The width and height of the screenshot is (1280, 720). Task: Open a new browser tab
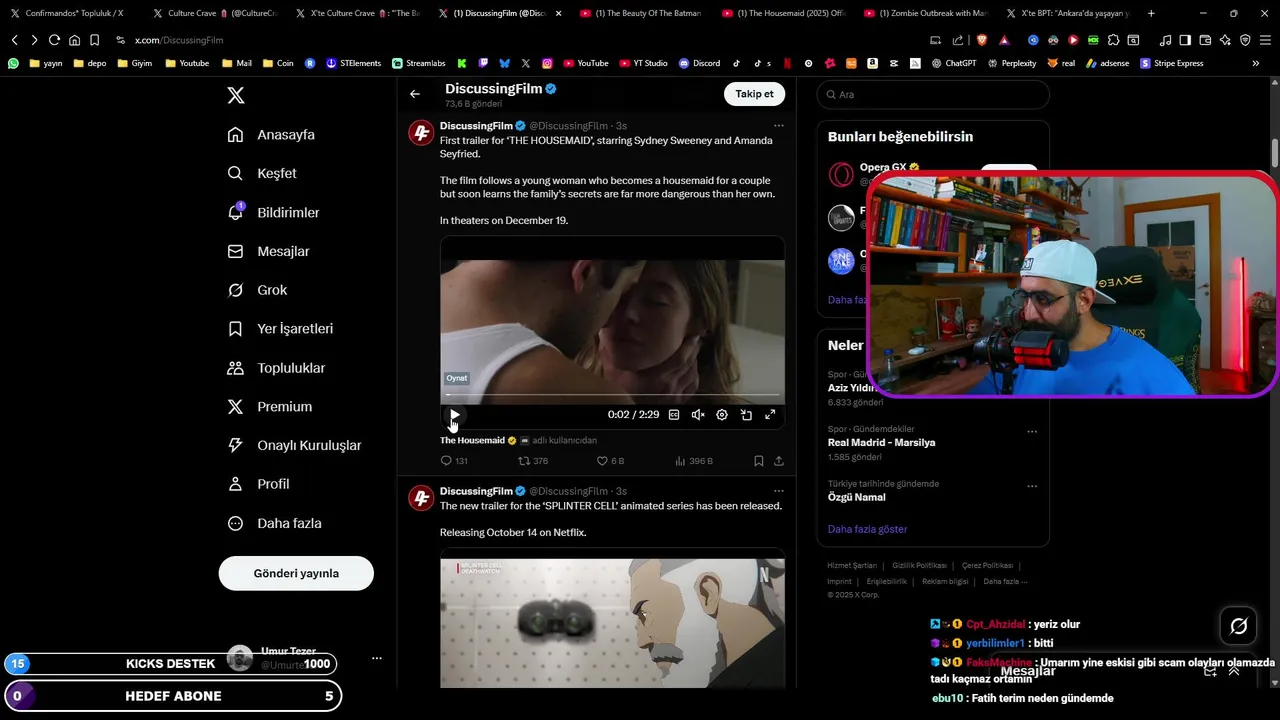[1151, 13]
